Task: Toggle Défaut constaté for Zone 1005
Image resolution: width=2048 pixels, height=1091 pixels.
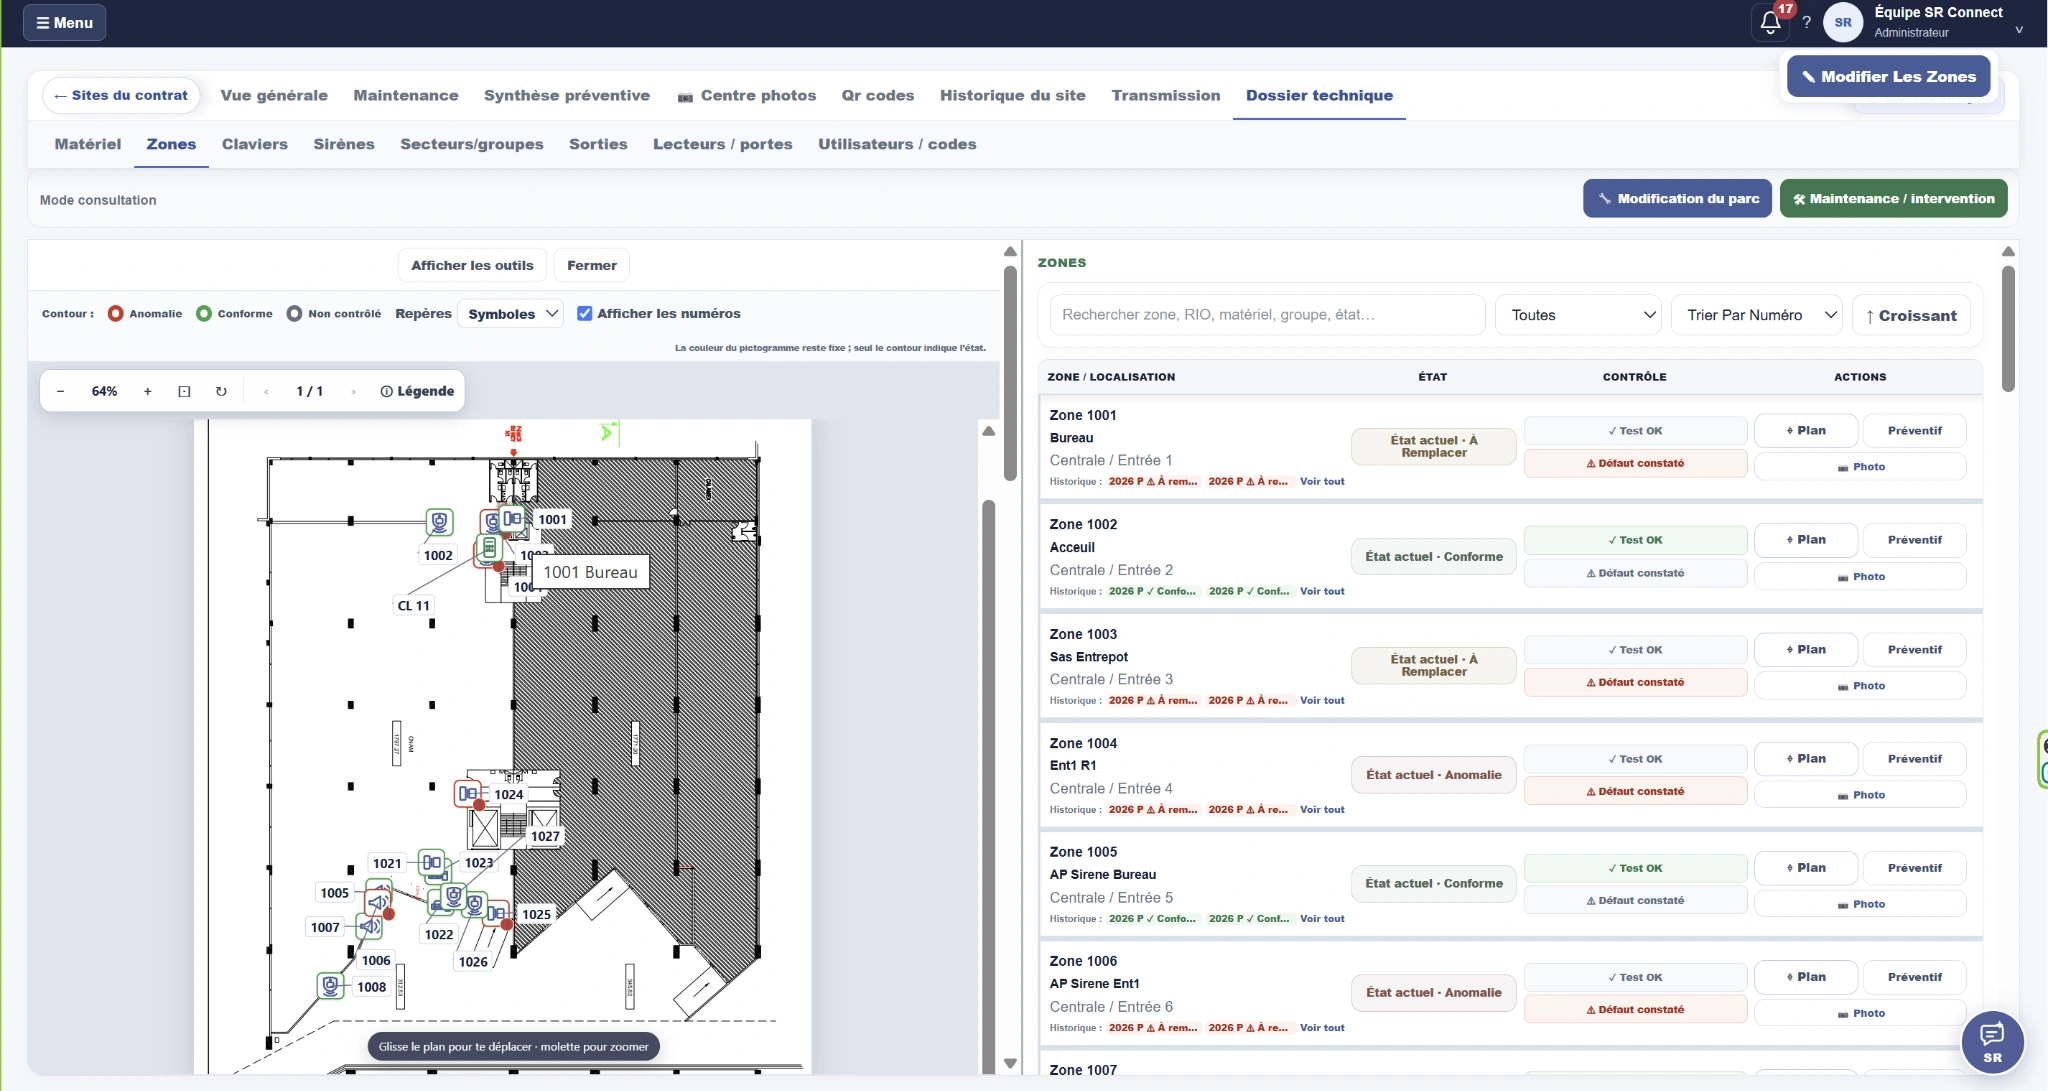Action: pyautogui.click(x=1635, y=901)
